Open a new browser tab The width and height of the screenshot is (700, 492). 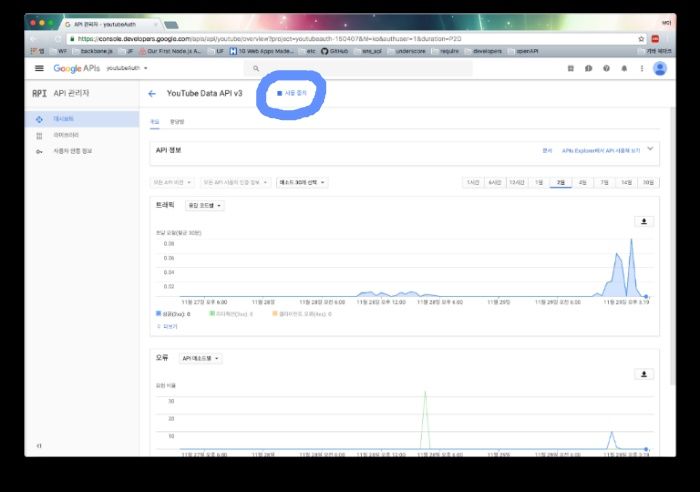coord(171,25)
